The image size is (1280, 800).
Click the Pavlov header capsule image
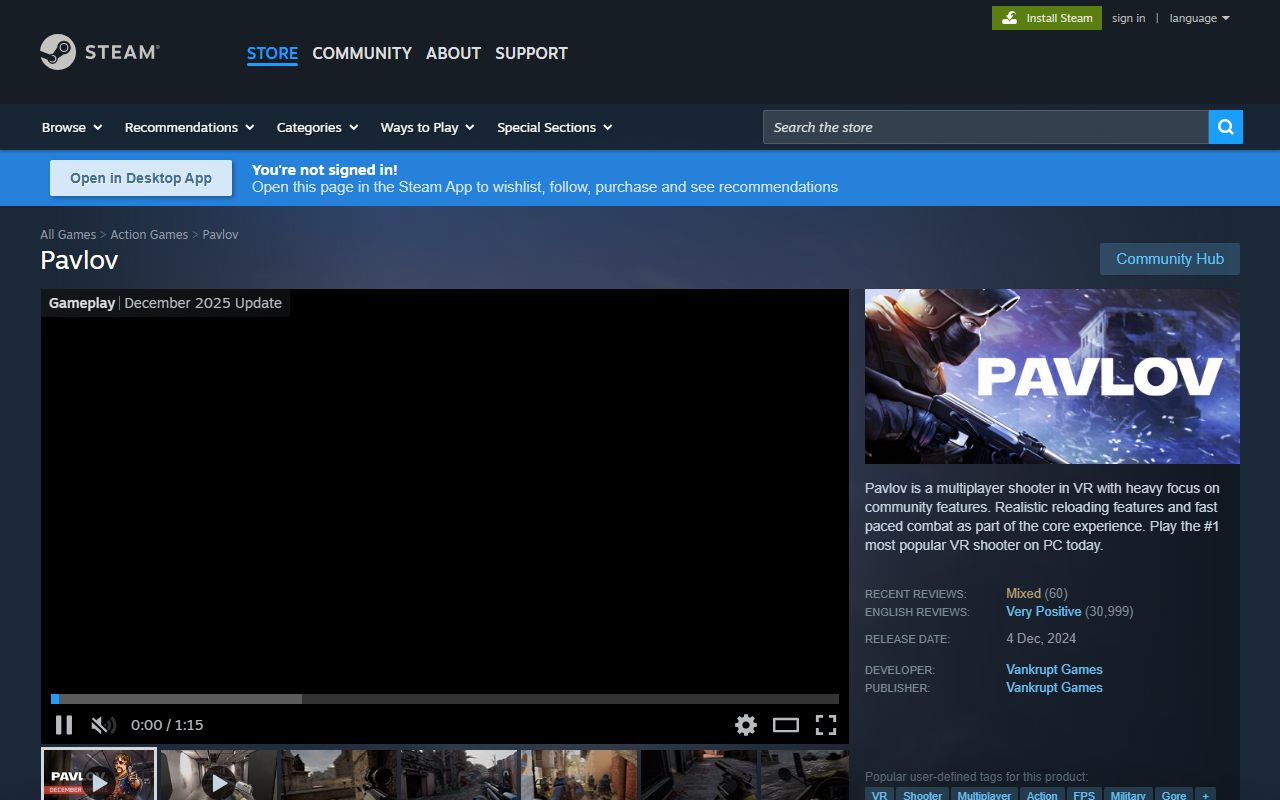click(1052, 376)
